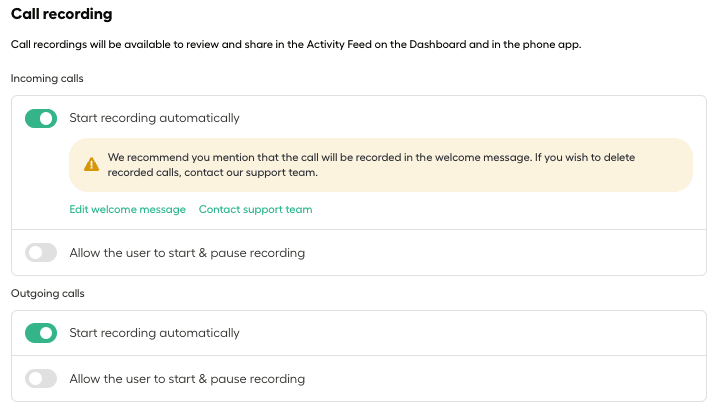
Task: Click outgoing 'Allow the user to start & pause' text
Action: pyautogui.click(x=187, y=379)
